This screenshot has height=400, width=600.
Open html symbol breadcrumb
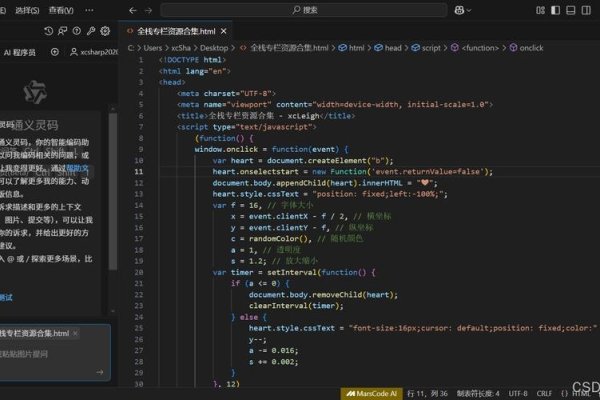point(351,48)
